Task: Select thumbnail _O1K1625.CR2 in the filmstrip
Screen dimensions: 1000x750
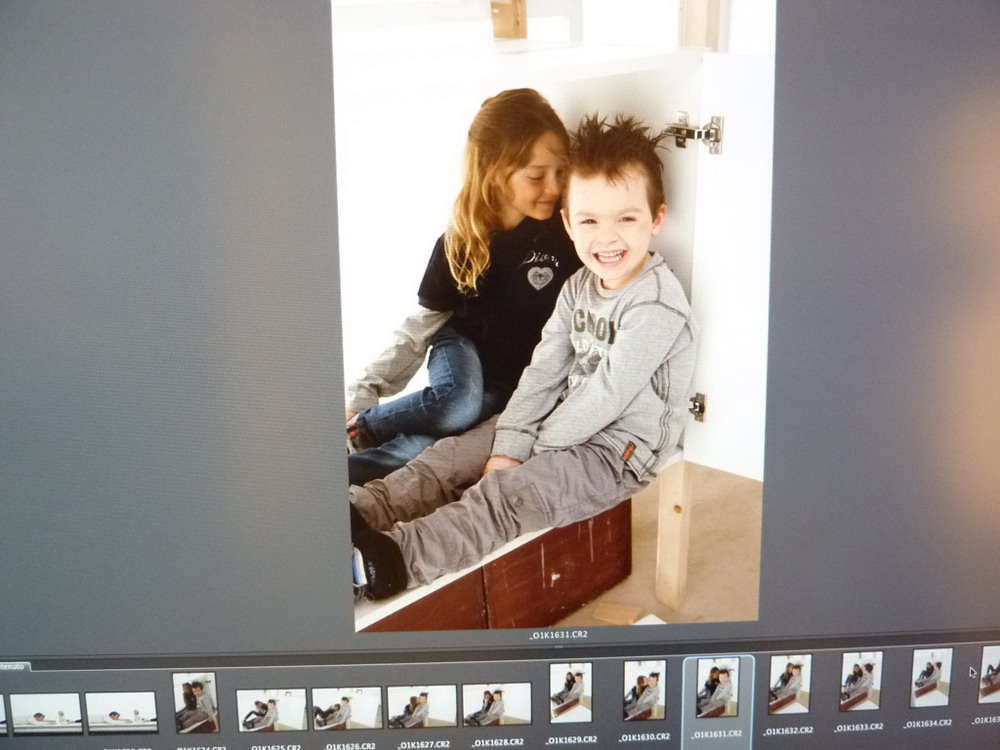Action: [x=271, y=709]
